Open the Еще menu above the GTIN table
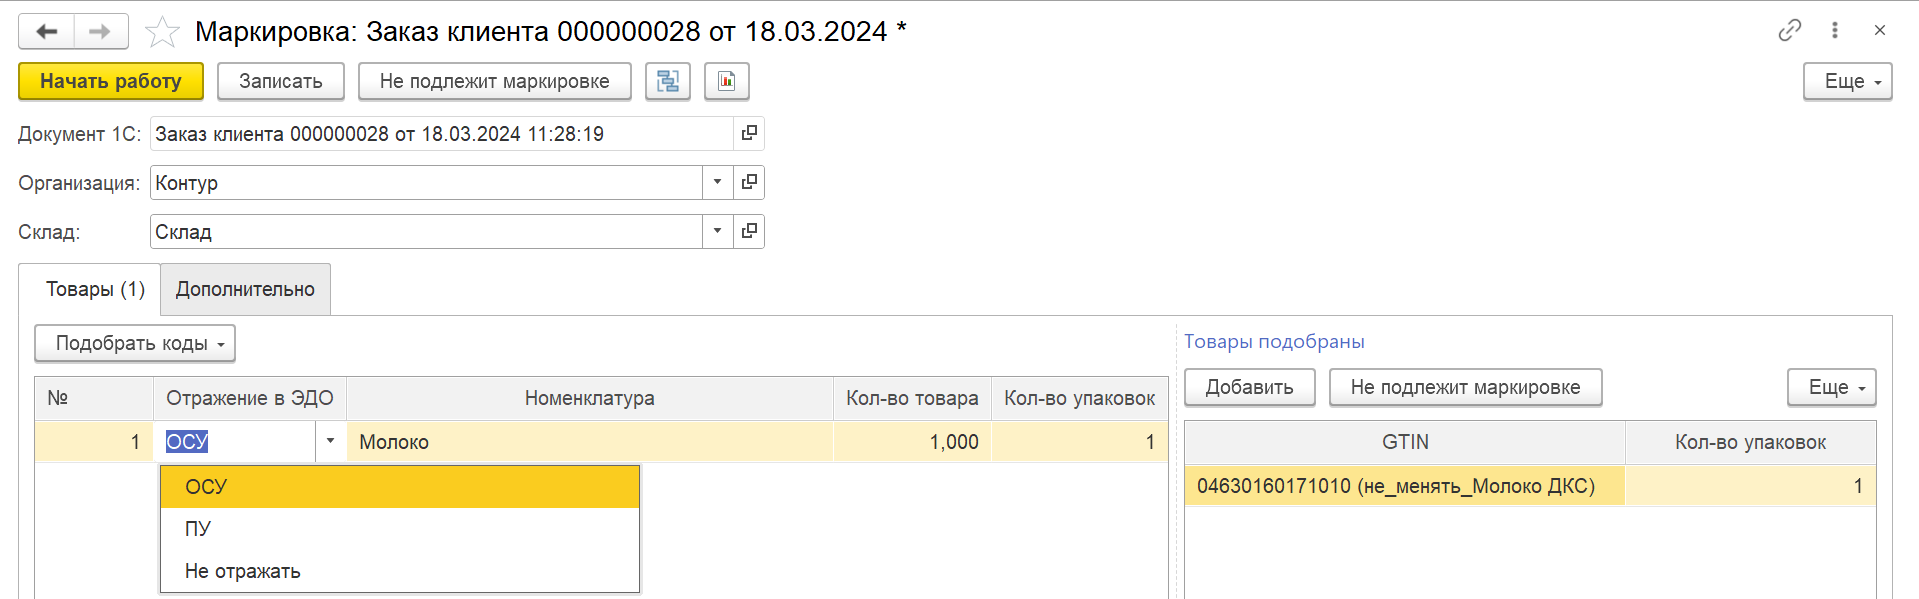This screenshot has width=1919, height=599. [x=1832, y=387]
